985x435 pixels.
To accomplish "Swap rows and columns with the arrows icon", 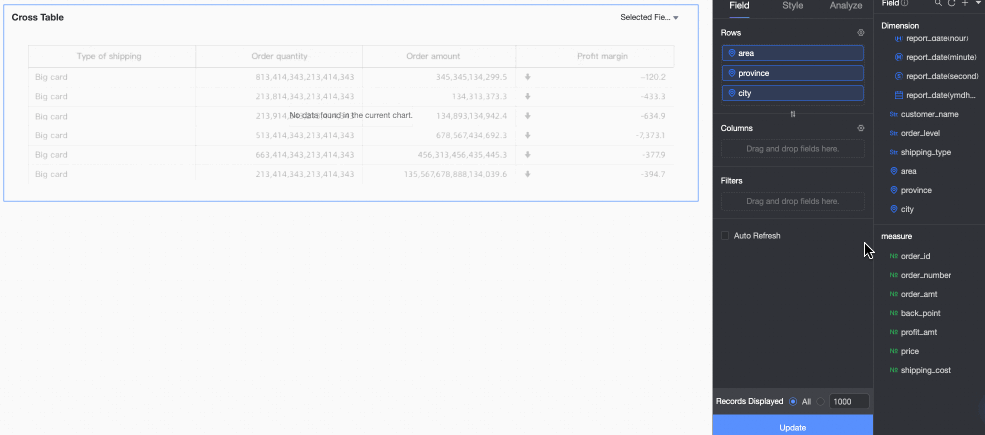I will pyautogui.click(x=793, y=114).
